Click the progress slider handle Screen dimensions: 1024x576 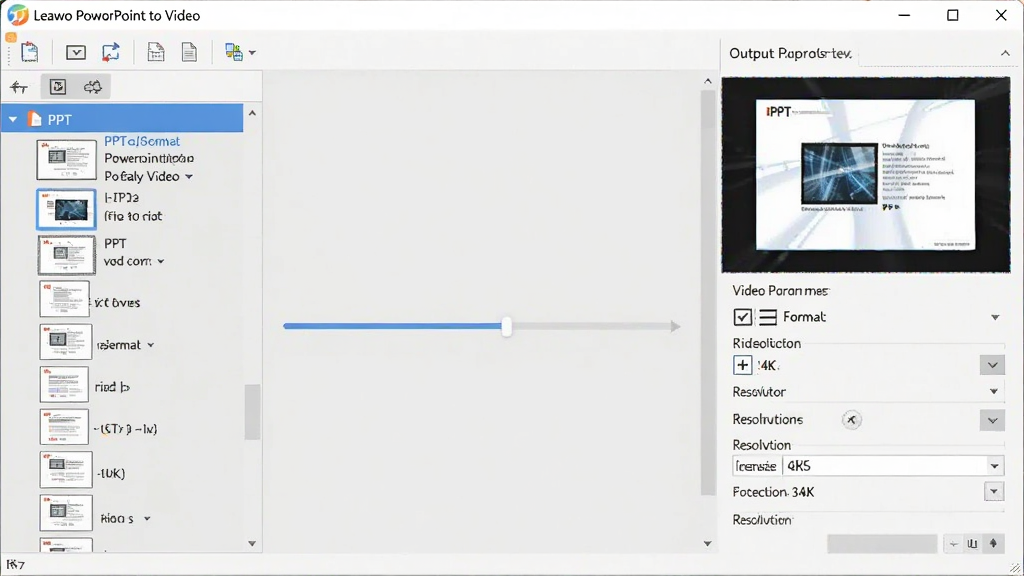[507, 326]
